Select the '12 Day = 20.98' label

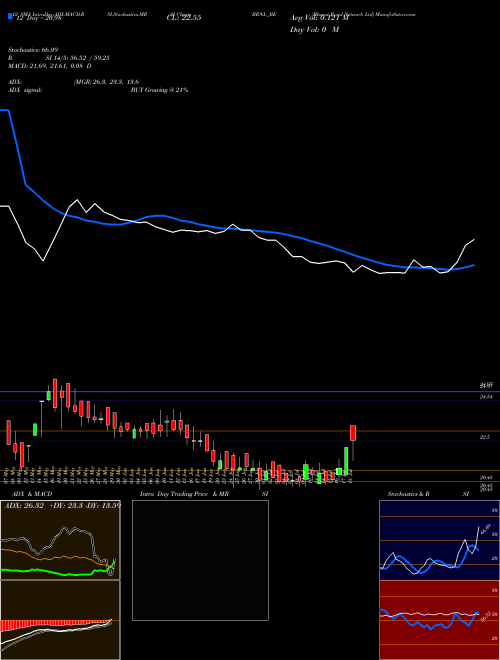click(38, 18)
